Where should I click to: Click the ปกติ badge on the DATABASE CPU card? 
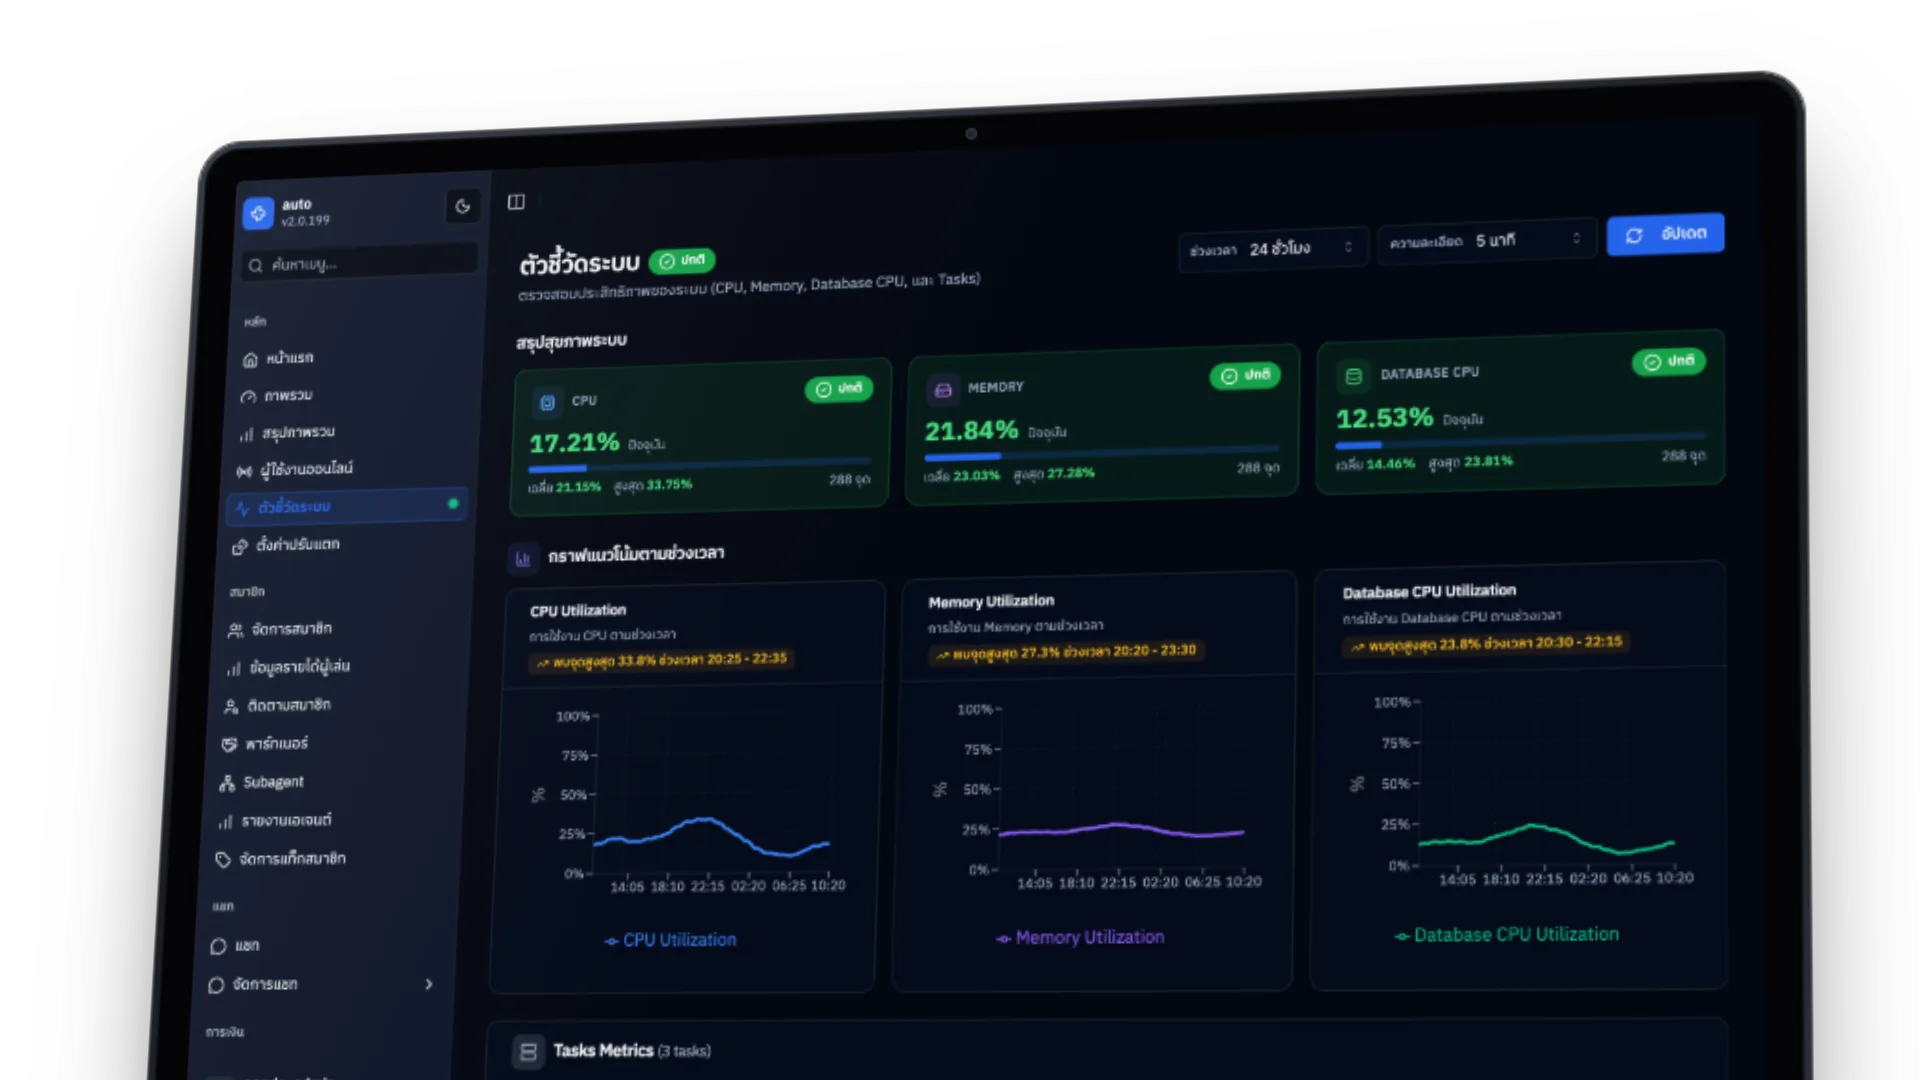tap(1669, 361)
